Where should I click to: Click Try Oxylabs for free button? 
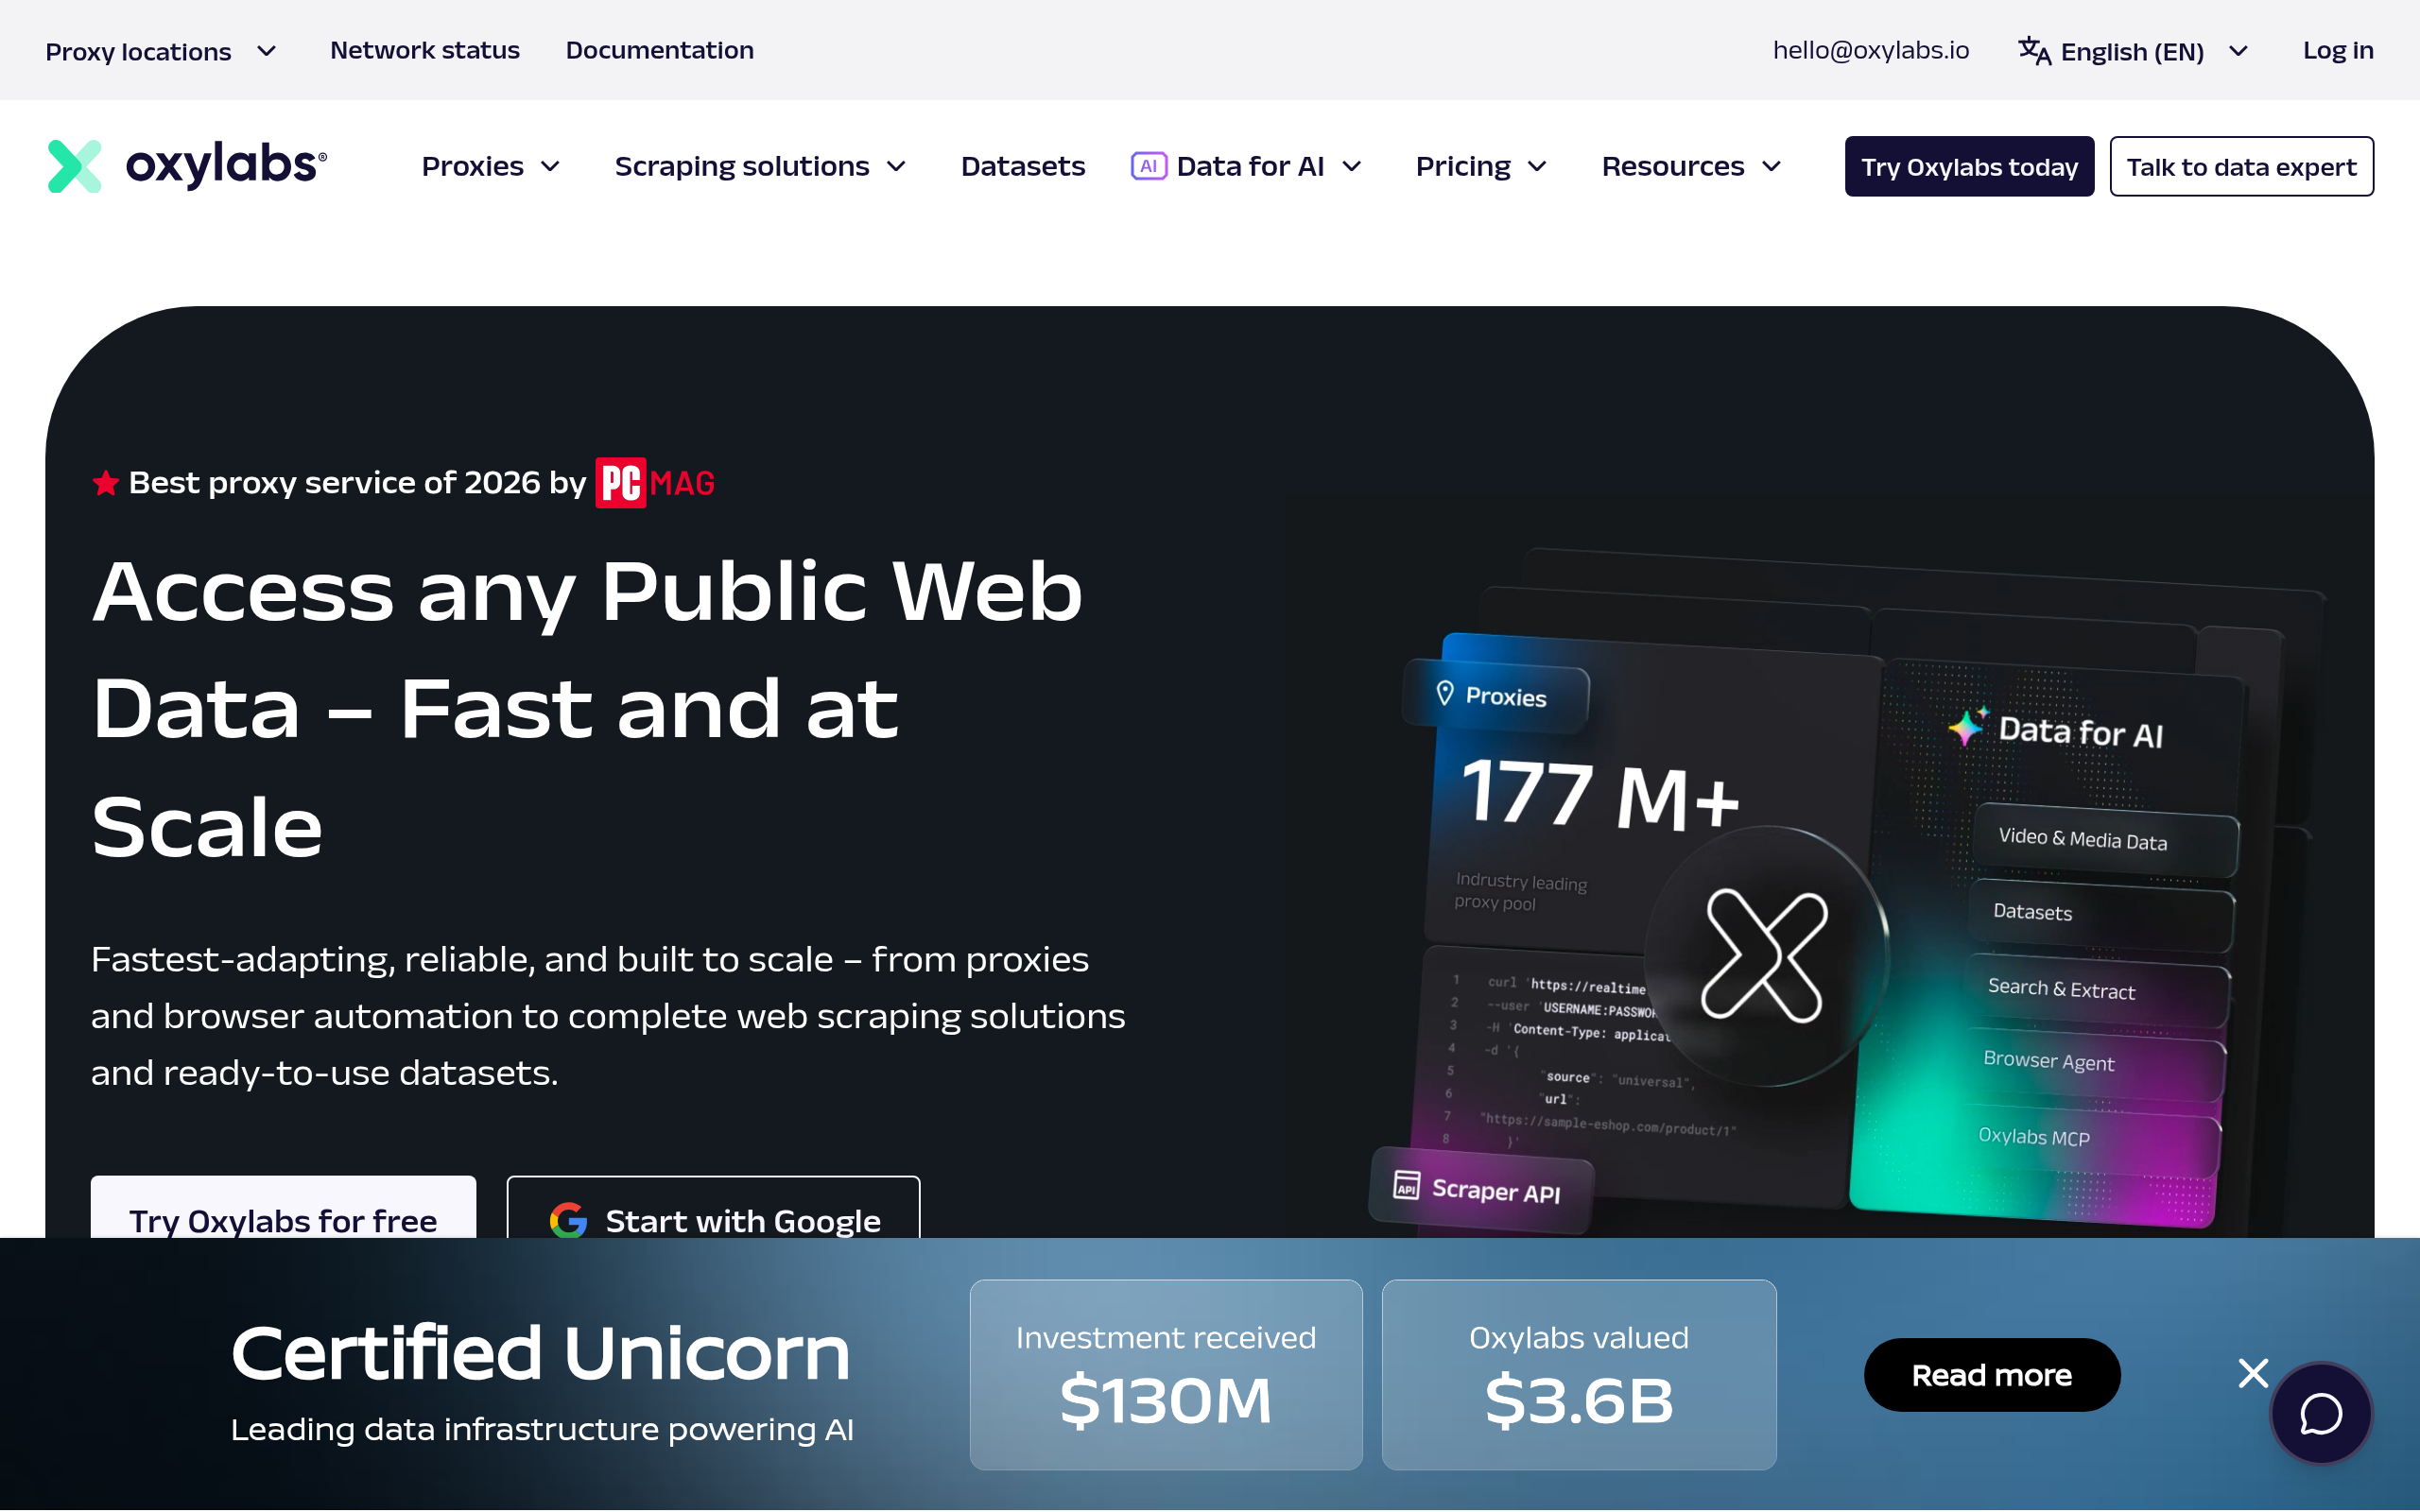pos(283,1208)
